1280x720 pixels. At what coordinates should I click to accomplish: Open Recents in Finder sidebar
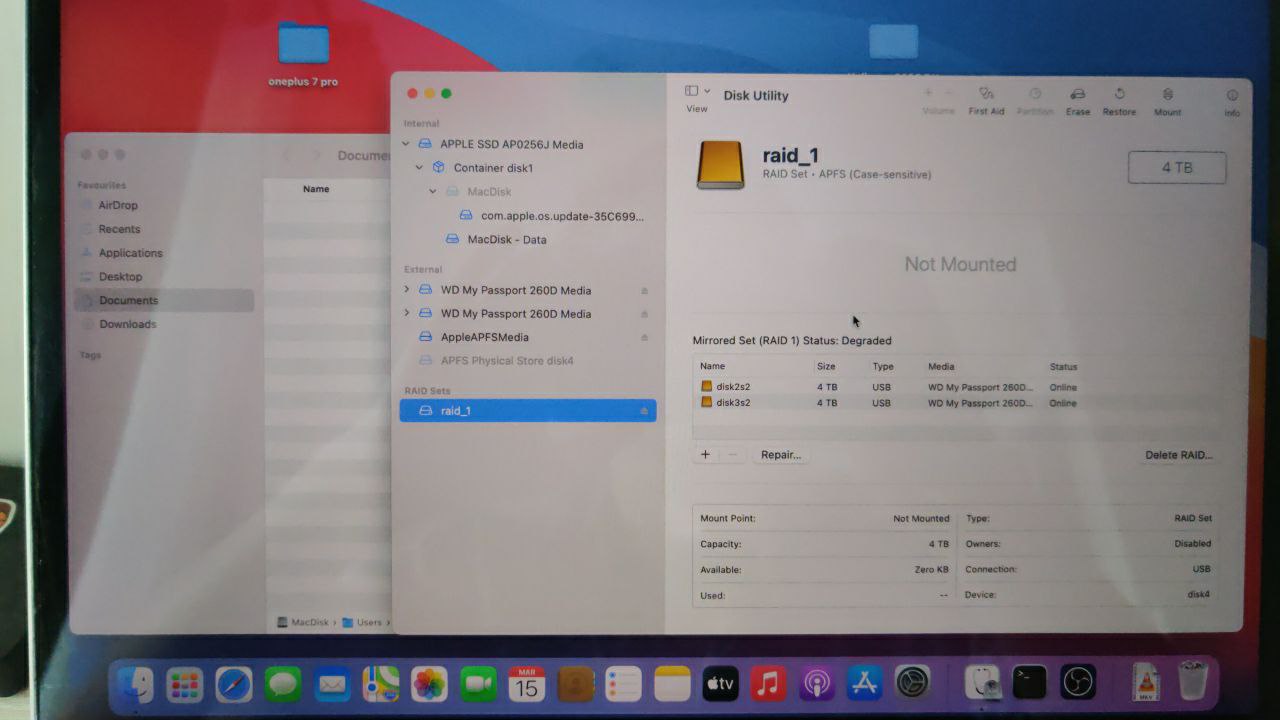[x=119, y=229]
